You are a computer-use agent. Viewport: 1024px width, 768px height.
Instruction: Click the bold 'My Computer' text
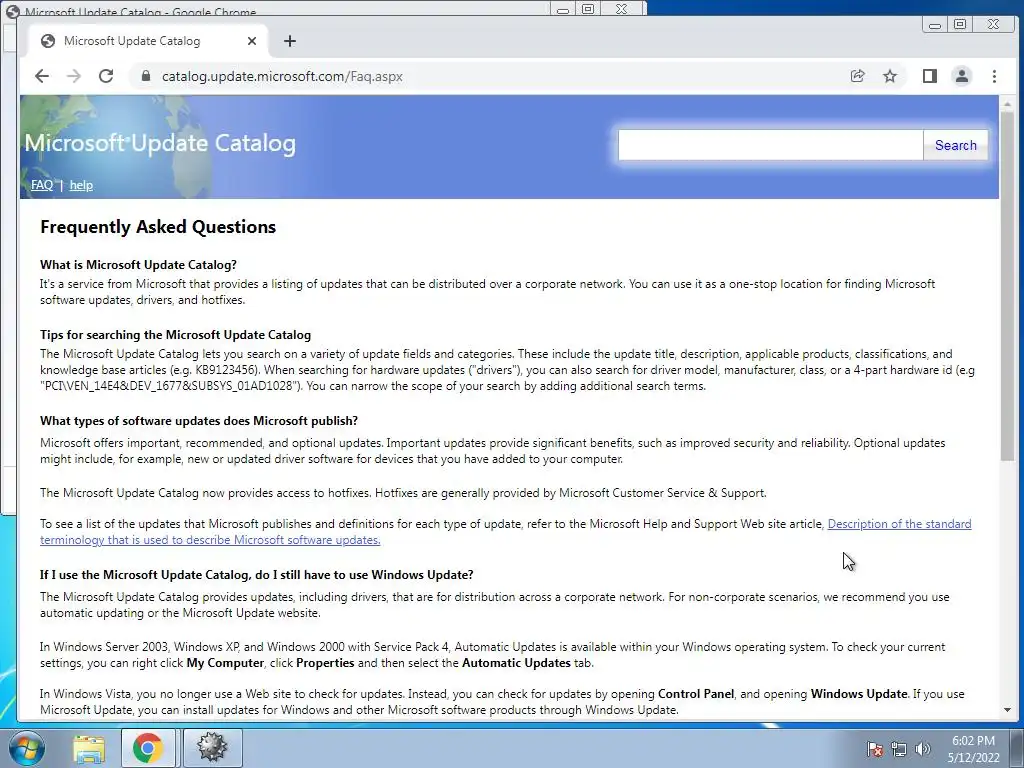pyautogui.click(x=225, y=663)
